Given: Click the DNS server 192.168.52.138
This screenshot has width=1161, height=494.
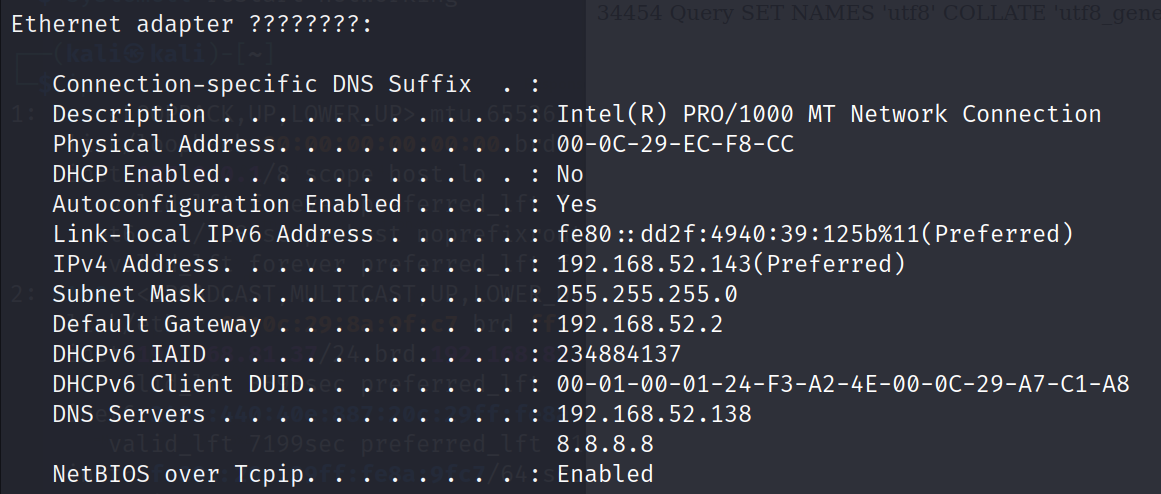Looking at the screenshot, I should click(x=654, y=413).
